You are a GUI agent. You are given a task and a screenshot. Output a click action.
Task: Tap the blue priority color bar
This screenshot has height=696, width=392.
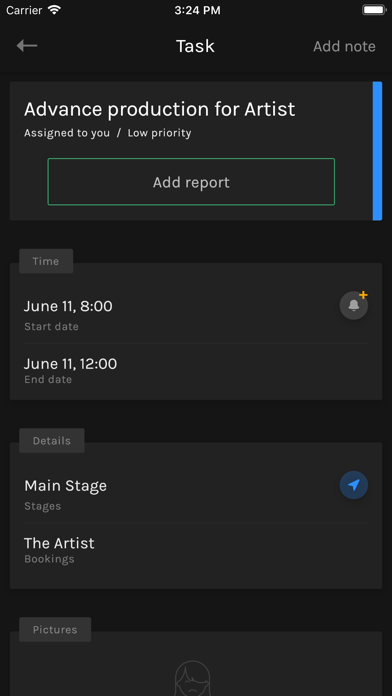click(x=377, y=151)
